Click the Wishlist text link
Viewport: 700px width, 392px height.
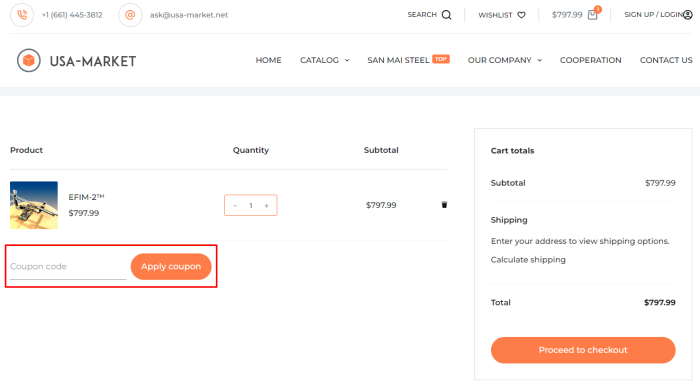[x=495, y=15]
